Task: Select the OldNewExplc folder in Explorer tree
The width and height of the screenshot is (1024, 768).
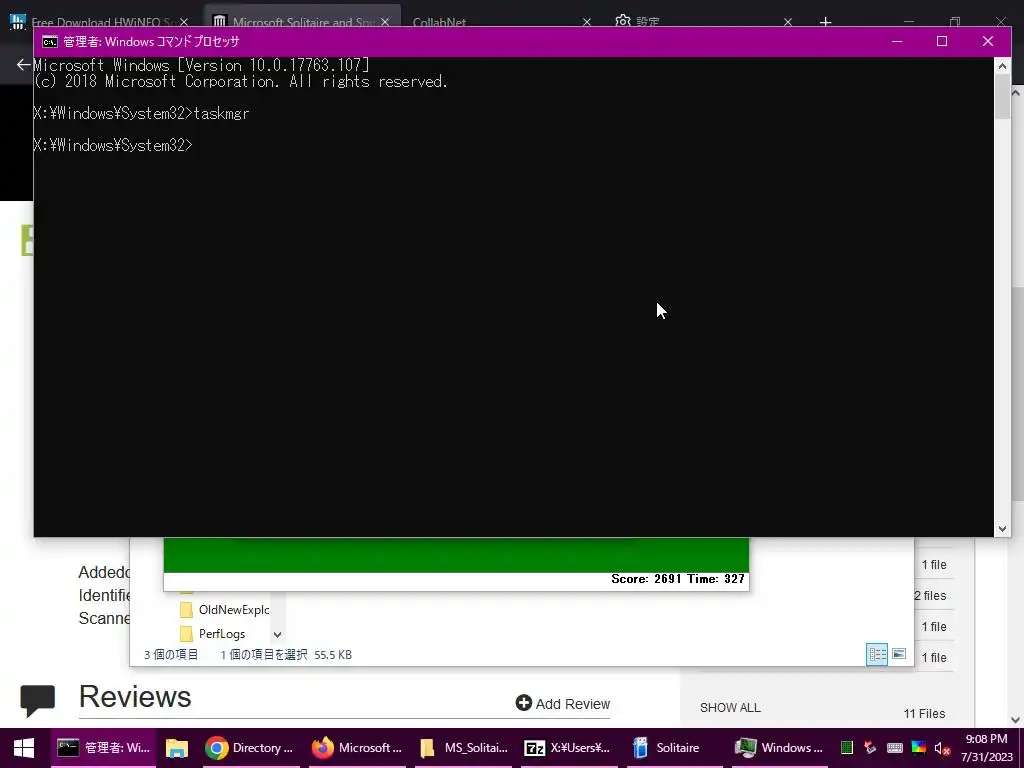Action: pyautogui.click(x=225, y=609)
